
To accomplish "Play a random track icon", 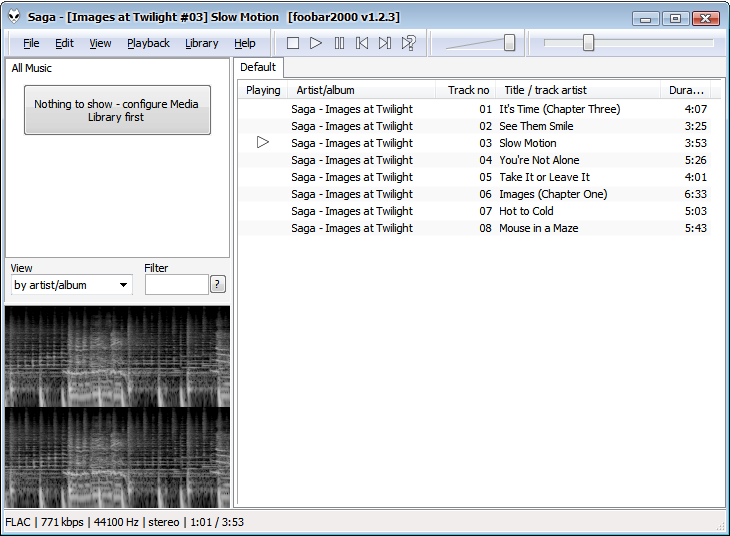I will point(408,43).
